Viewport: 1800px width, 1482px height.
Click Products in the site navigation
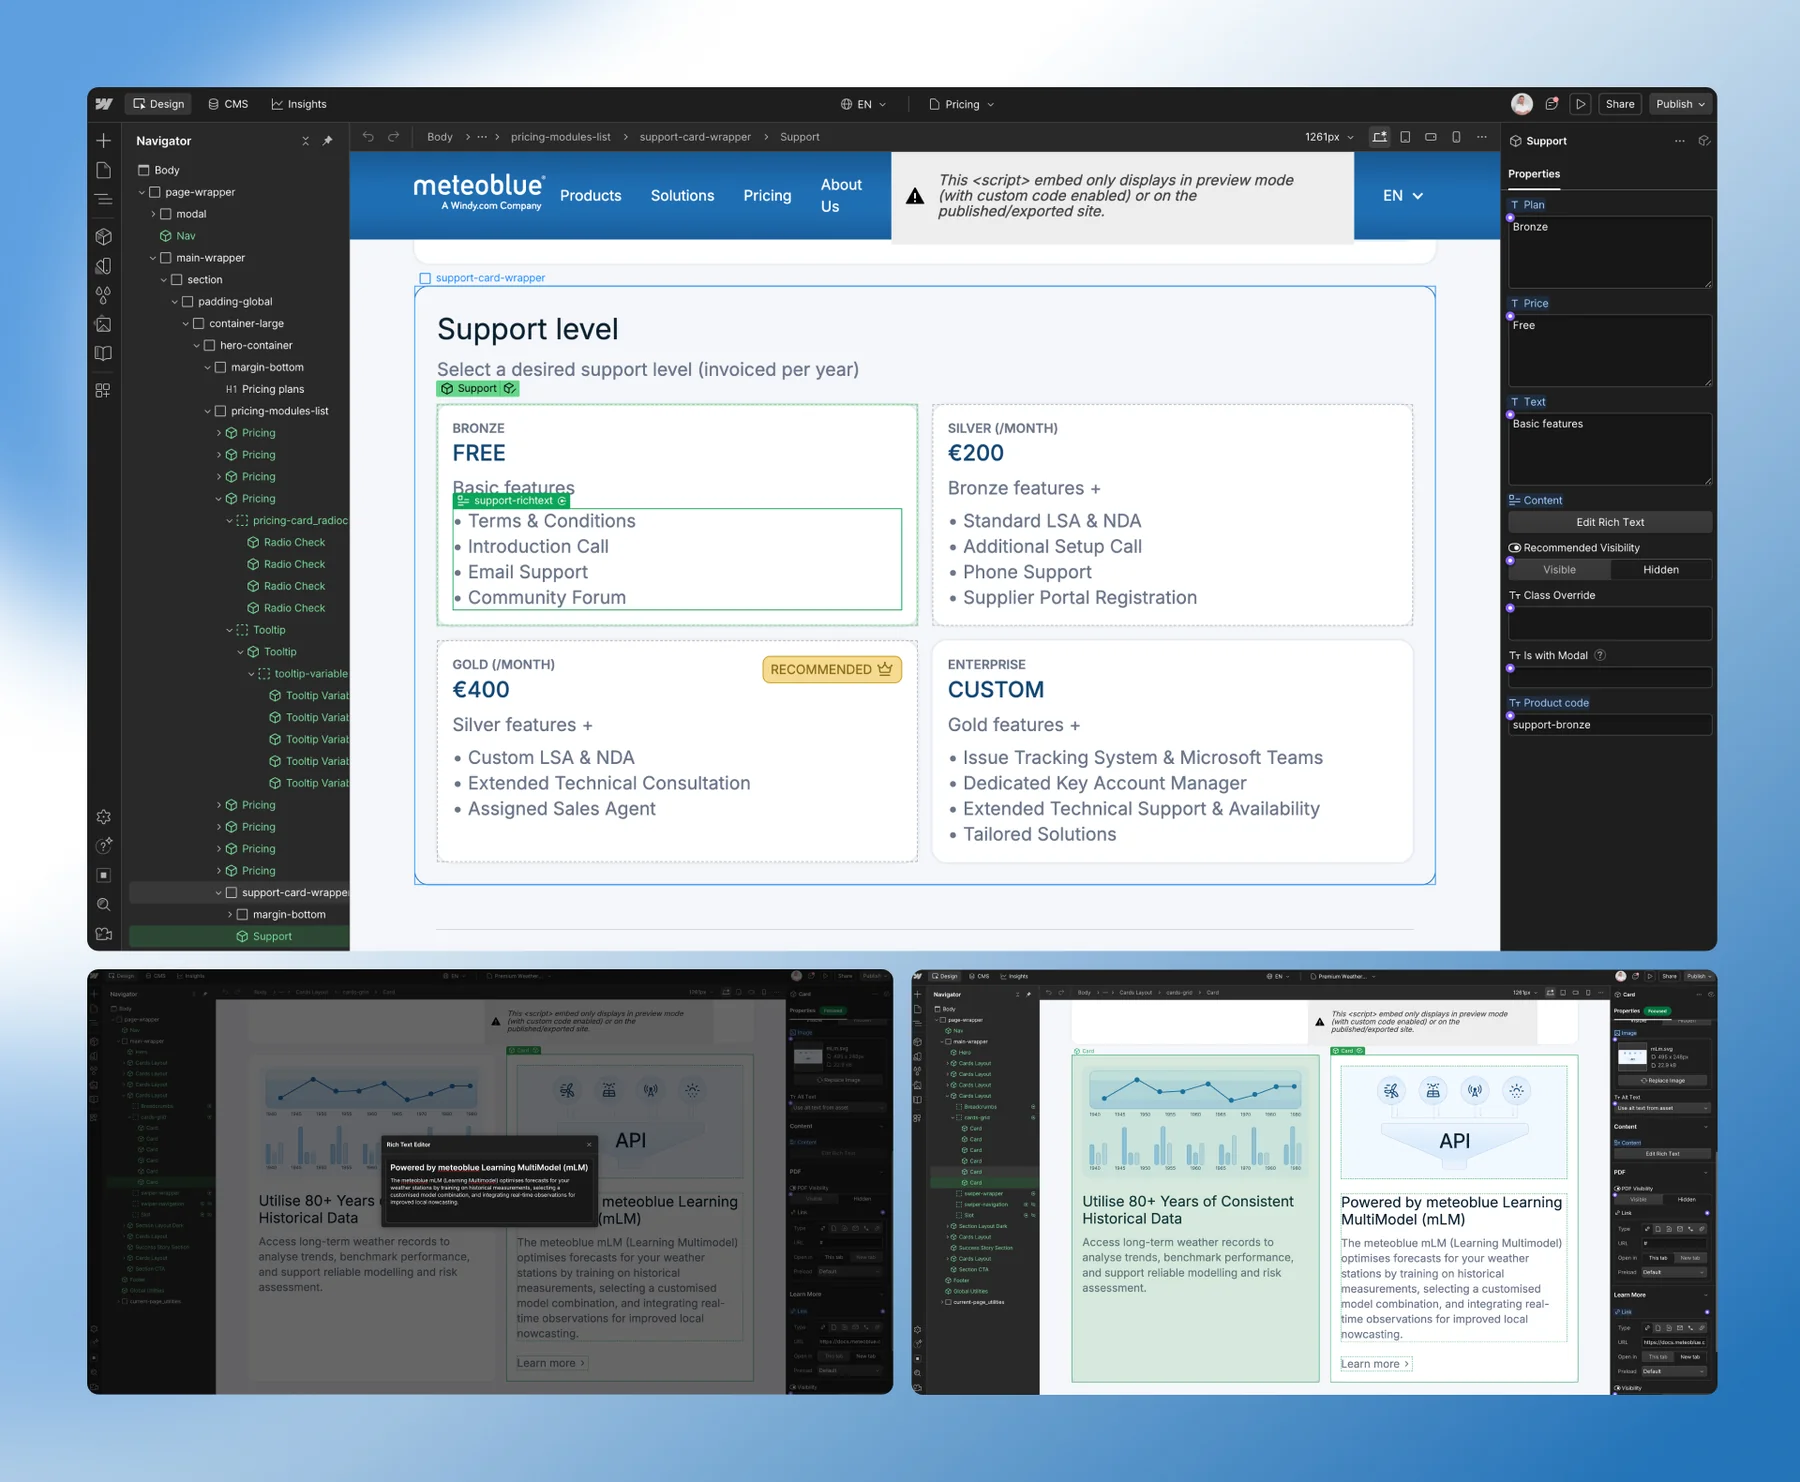click(590, 196)
